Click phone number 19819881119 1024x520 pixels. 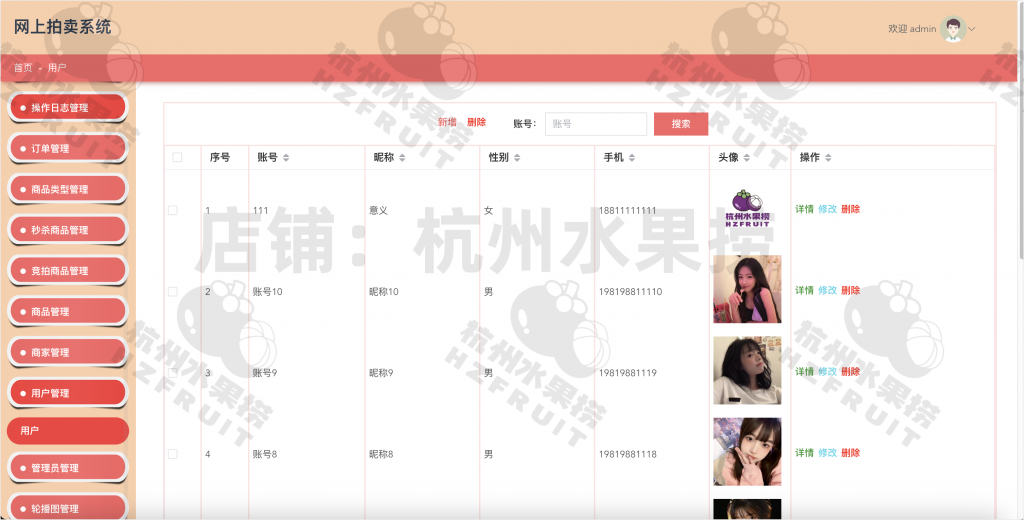pyautogui.click(x=628, y=372)
